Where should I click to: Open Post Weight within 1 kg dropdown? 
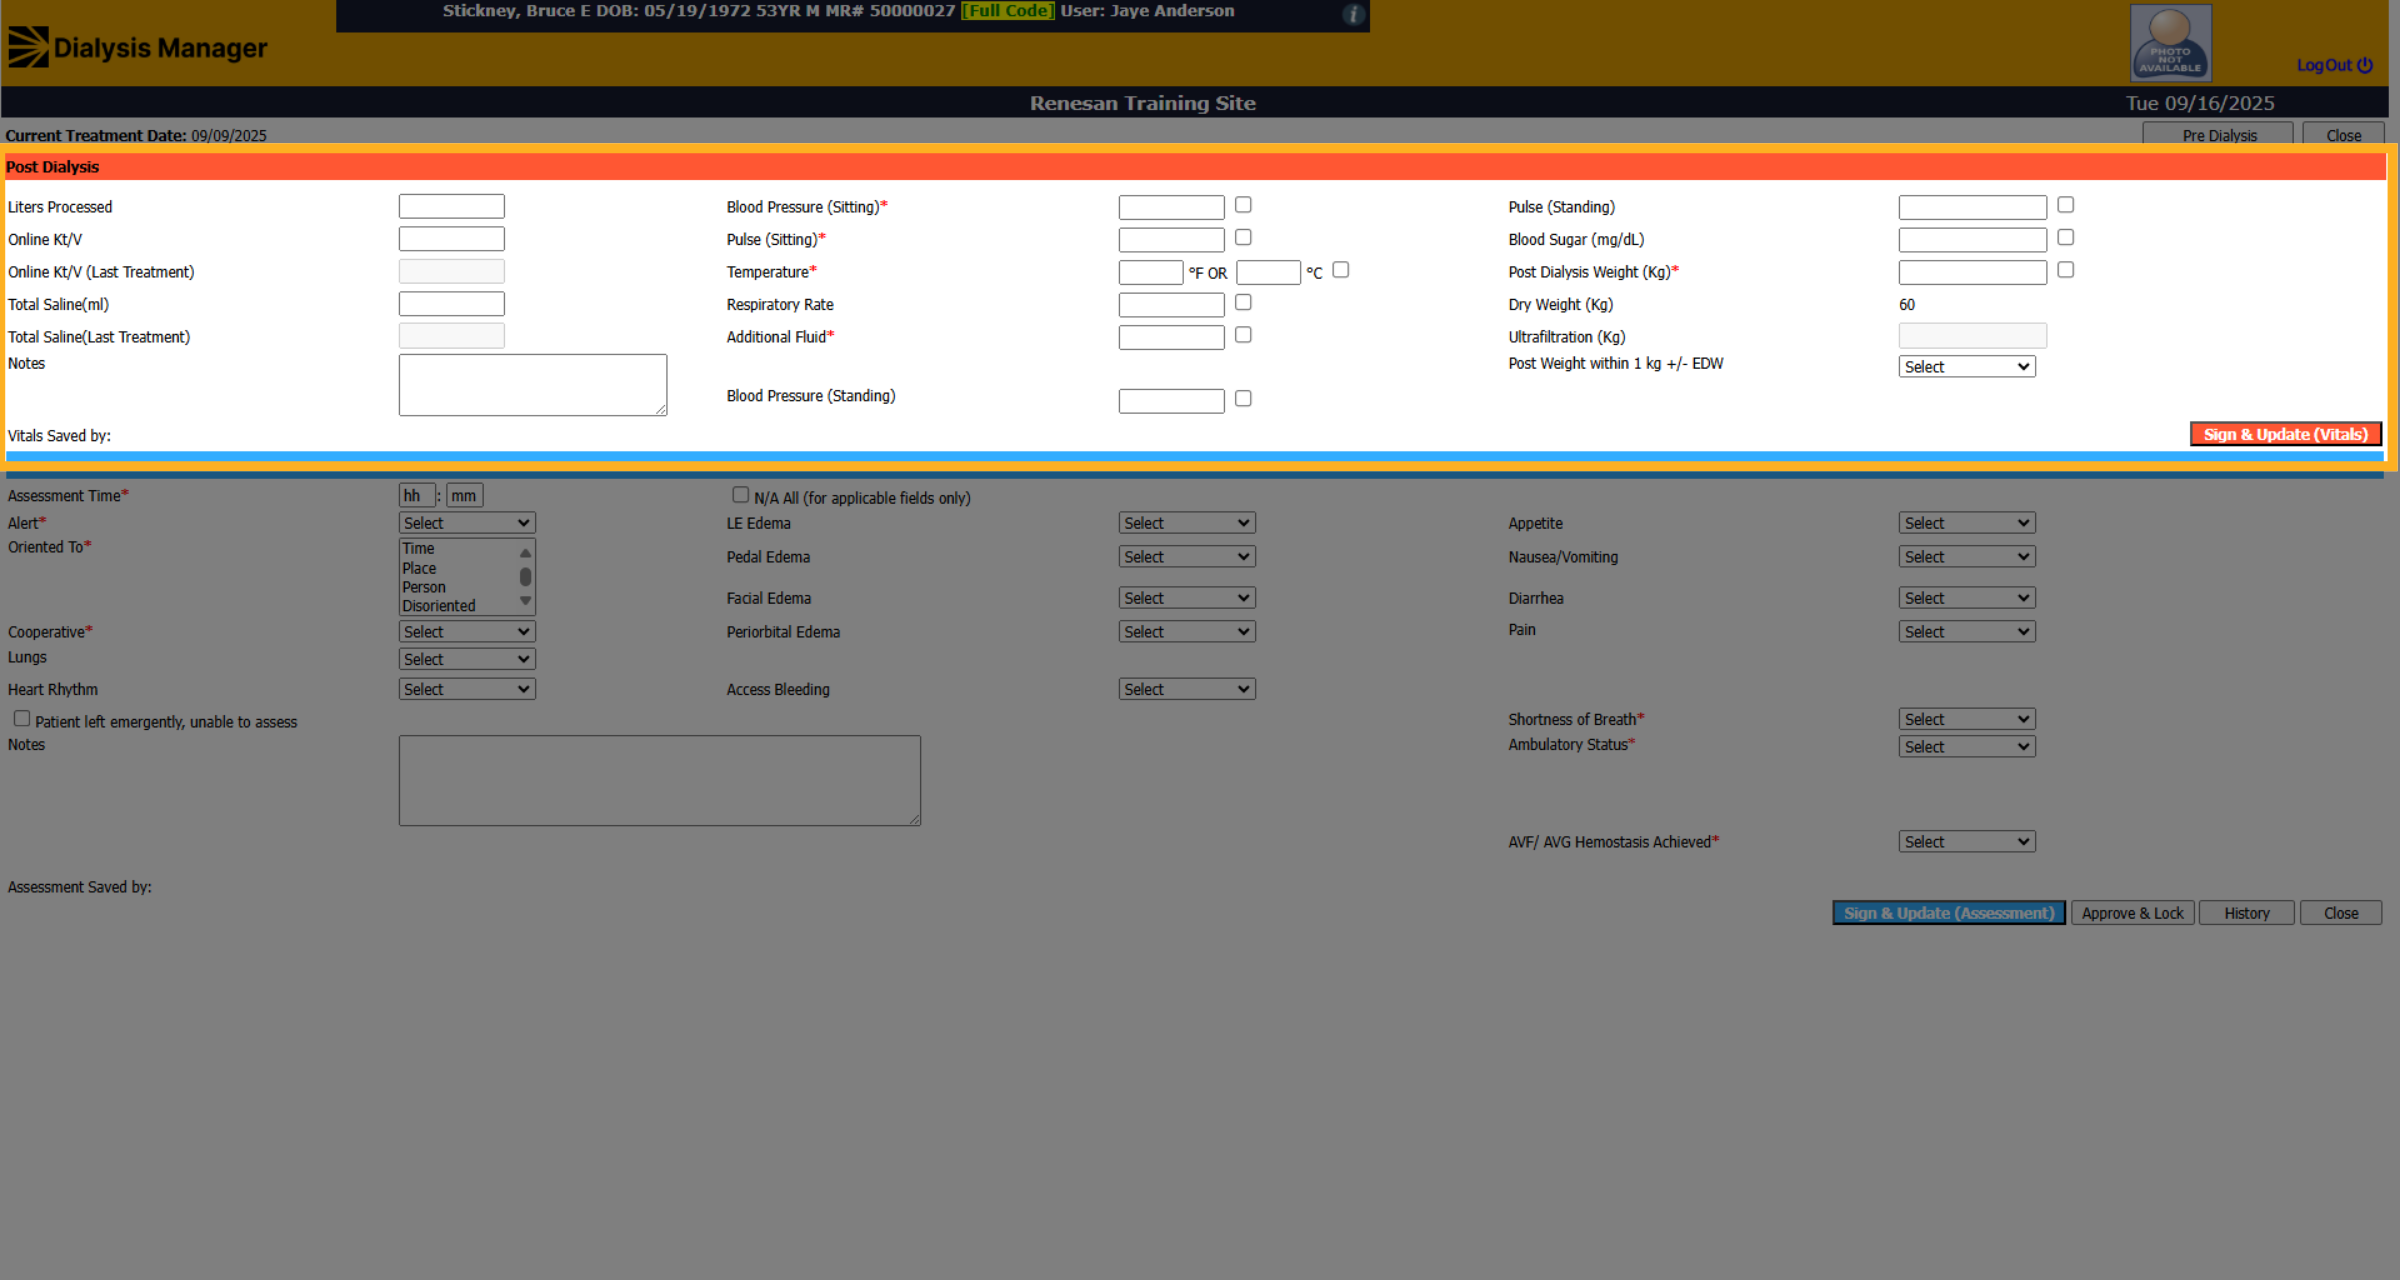(1967, 367)
